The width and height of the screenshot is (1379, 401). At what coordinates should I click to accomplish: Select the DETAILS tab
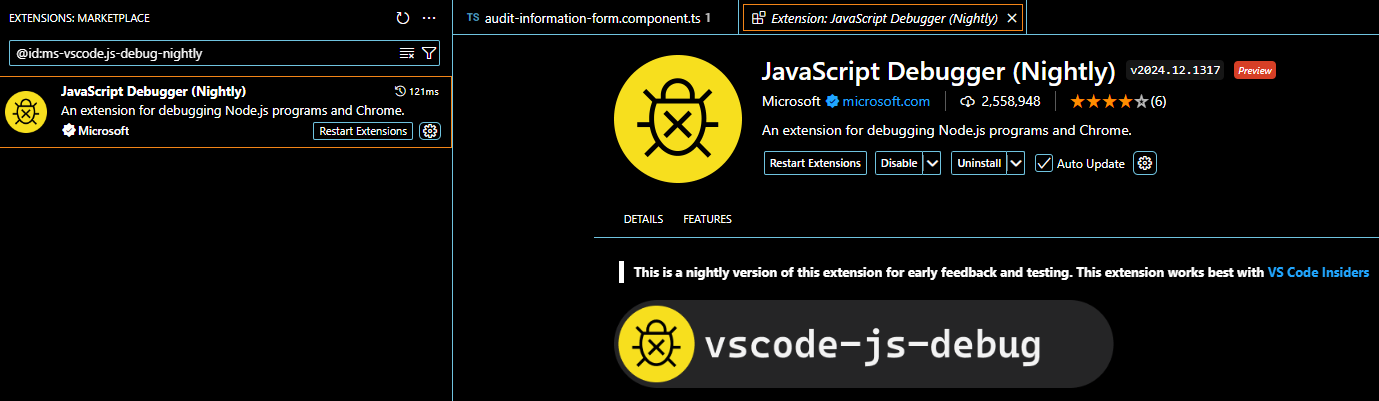coord(643,219)
